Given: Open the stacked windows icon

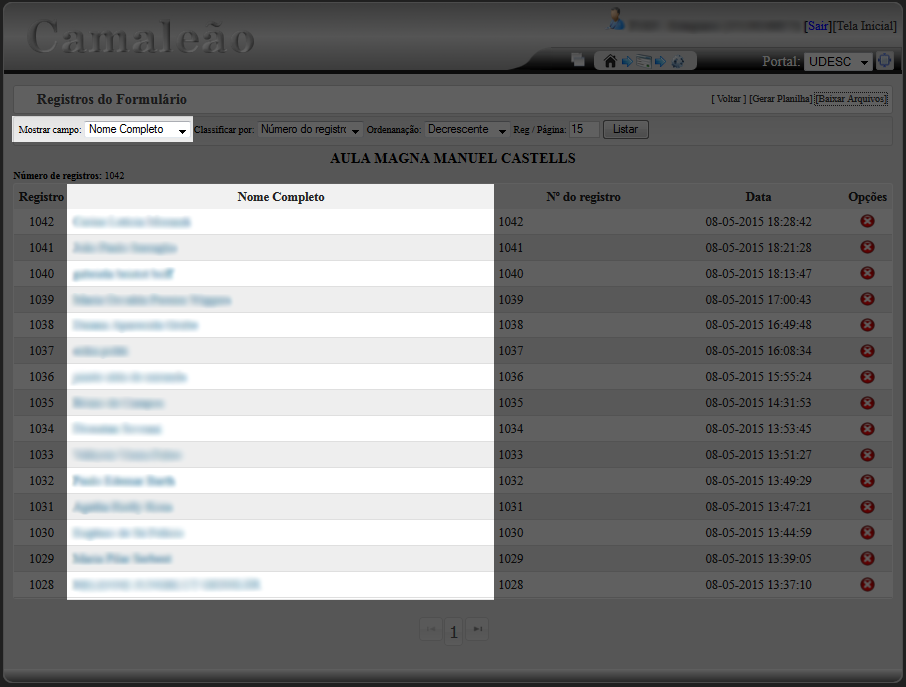Looking at the screenshot, I should (578, 60).
